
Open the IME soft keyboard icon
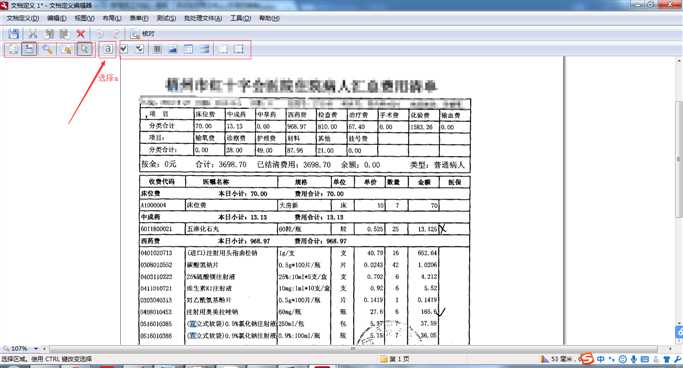point(645,359)
